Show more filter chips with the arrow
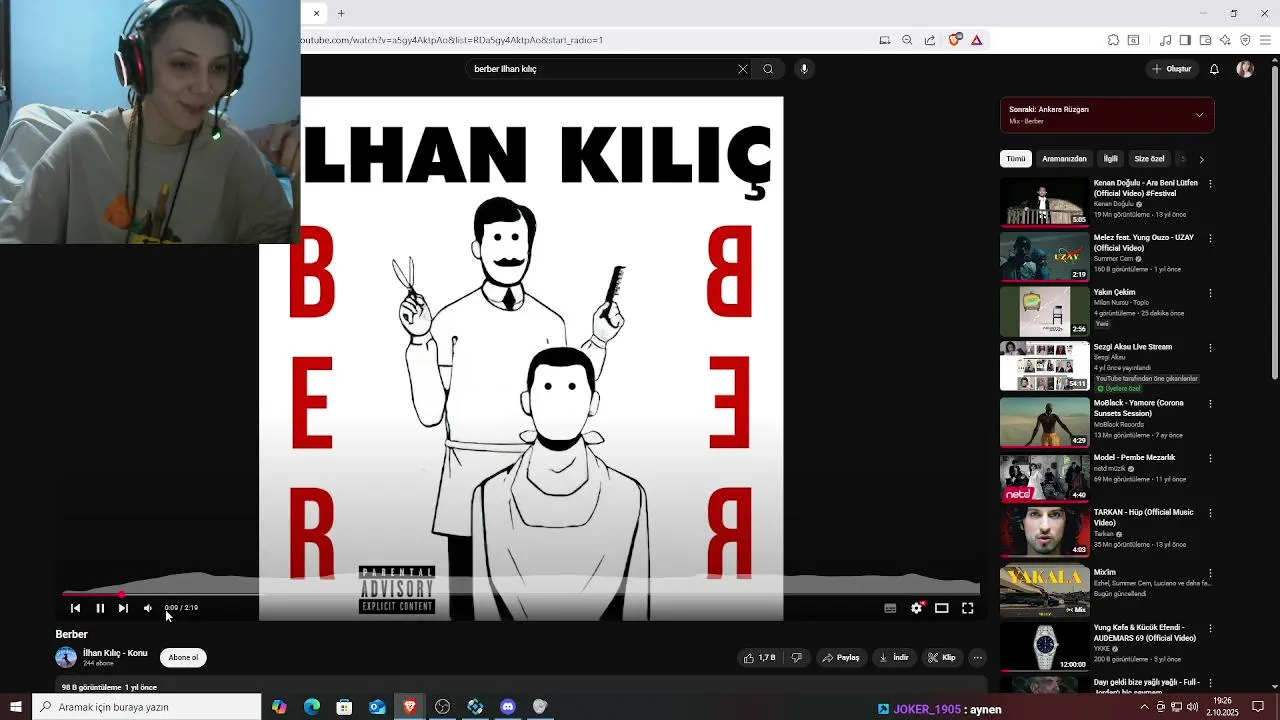The width and height of the screenshot is (1280, 720). (x=1201, y=159)
